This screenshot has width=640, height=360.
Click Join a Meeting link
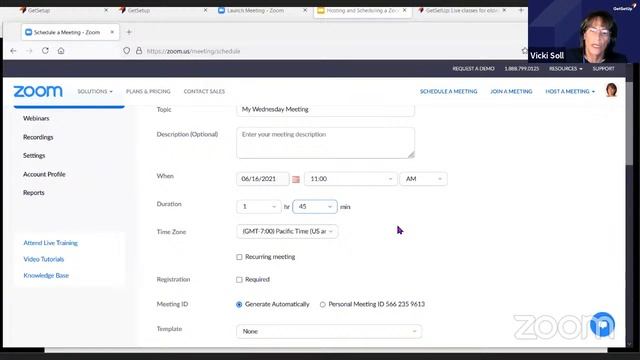(x=511, y=91)
